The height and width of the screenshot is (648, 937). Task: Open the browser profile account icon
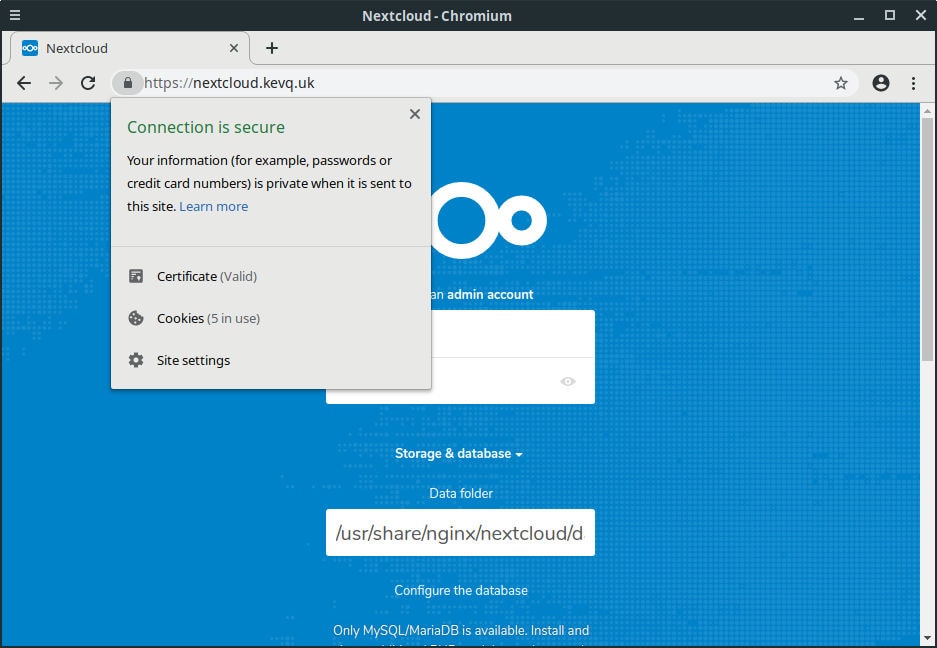[881, 83]
